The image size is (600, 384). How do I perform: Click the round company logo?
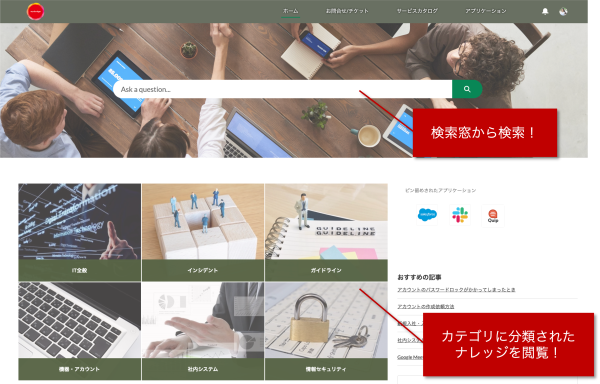(36, 11)
